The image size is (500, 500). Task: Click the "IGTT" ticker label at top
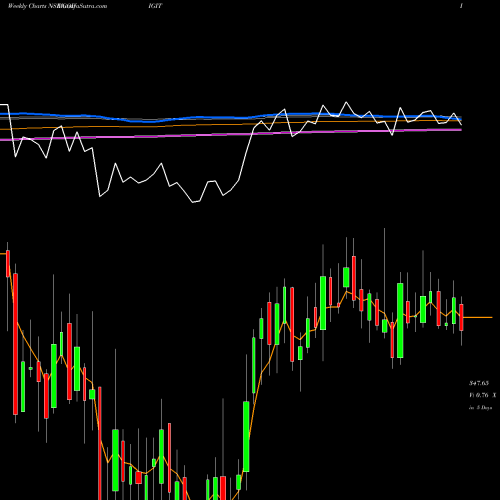pyautogui.click(x=155, y=6)
